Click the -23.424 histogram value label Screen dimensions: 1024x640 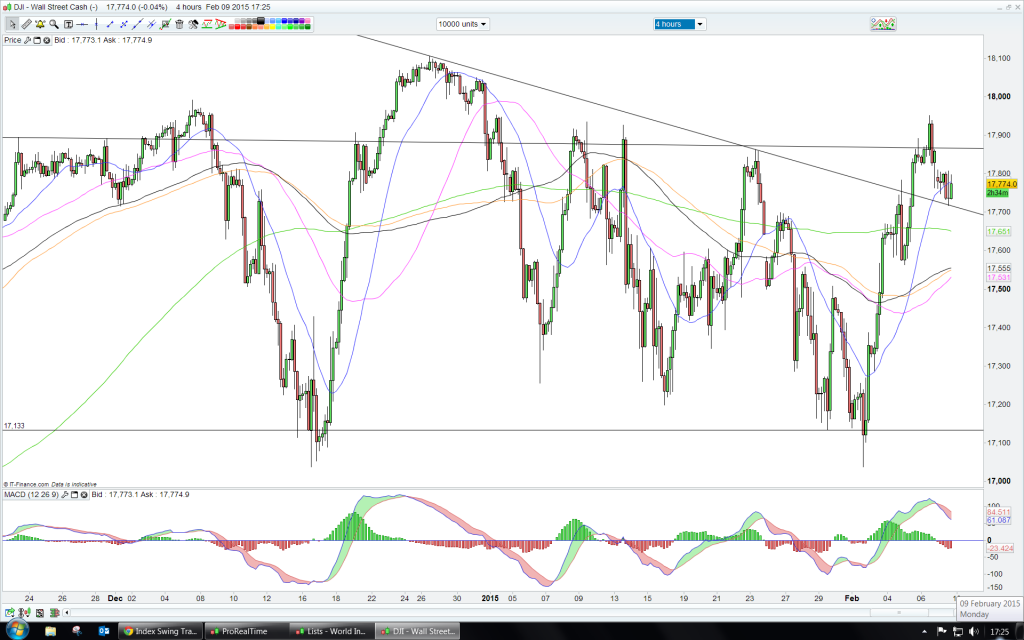(1000, 549)
